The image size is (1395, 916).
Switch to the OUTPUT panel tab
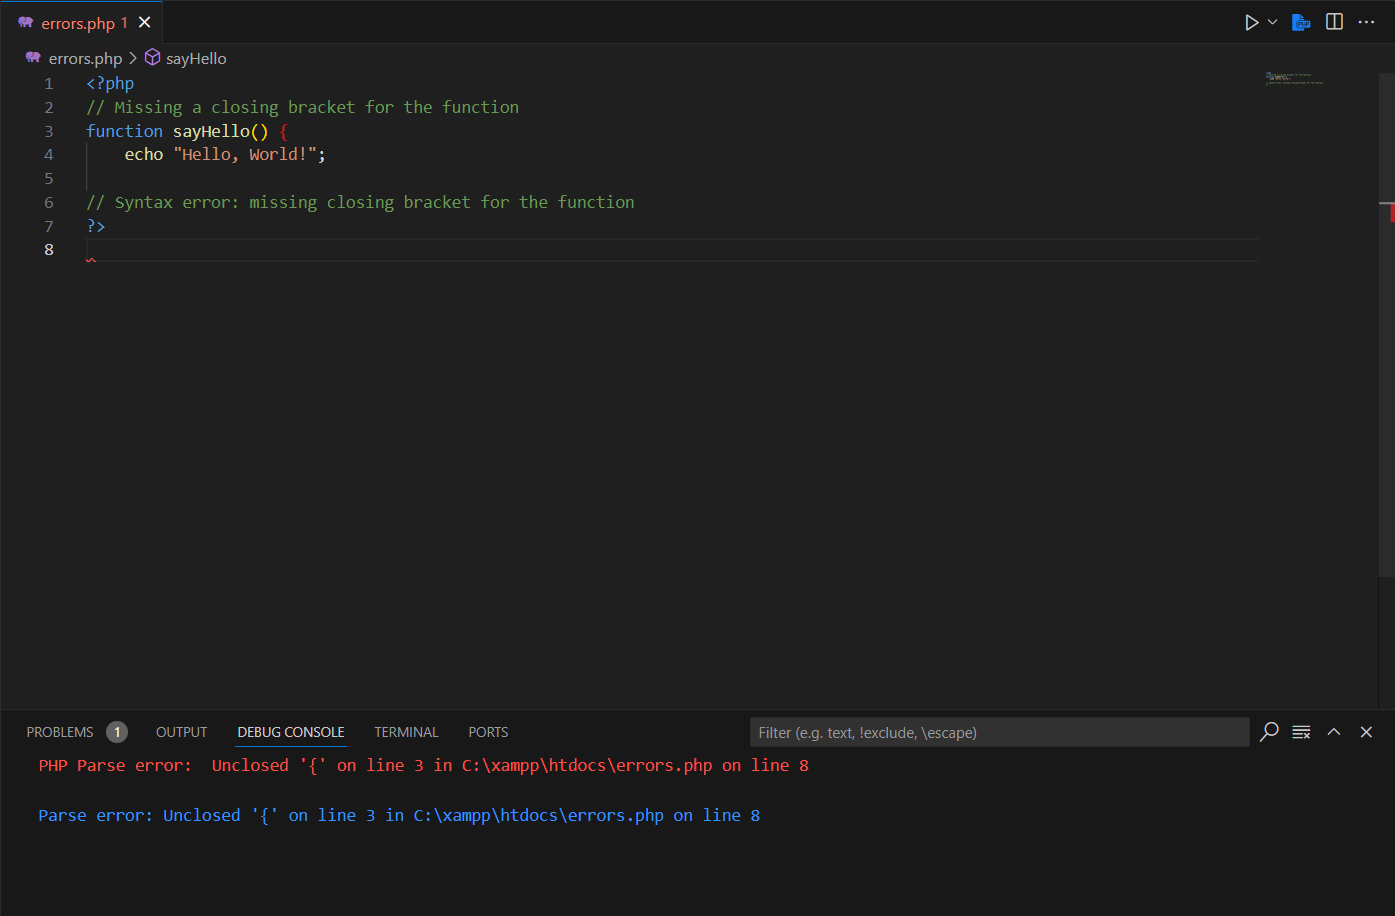[x=182, y=732]
